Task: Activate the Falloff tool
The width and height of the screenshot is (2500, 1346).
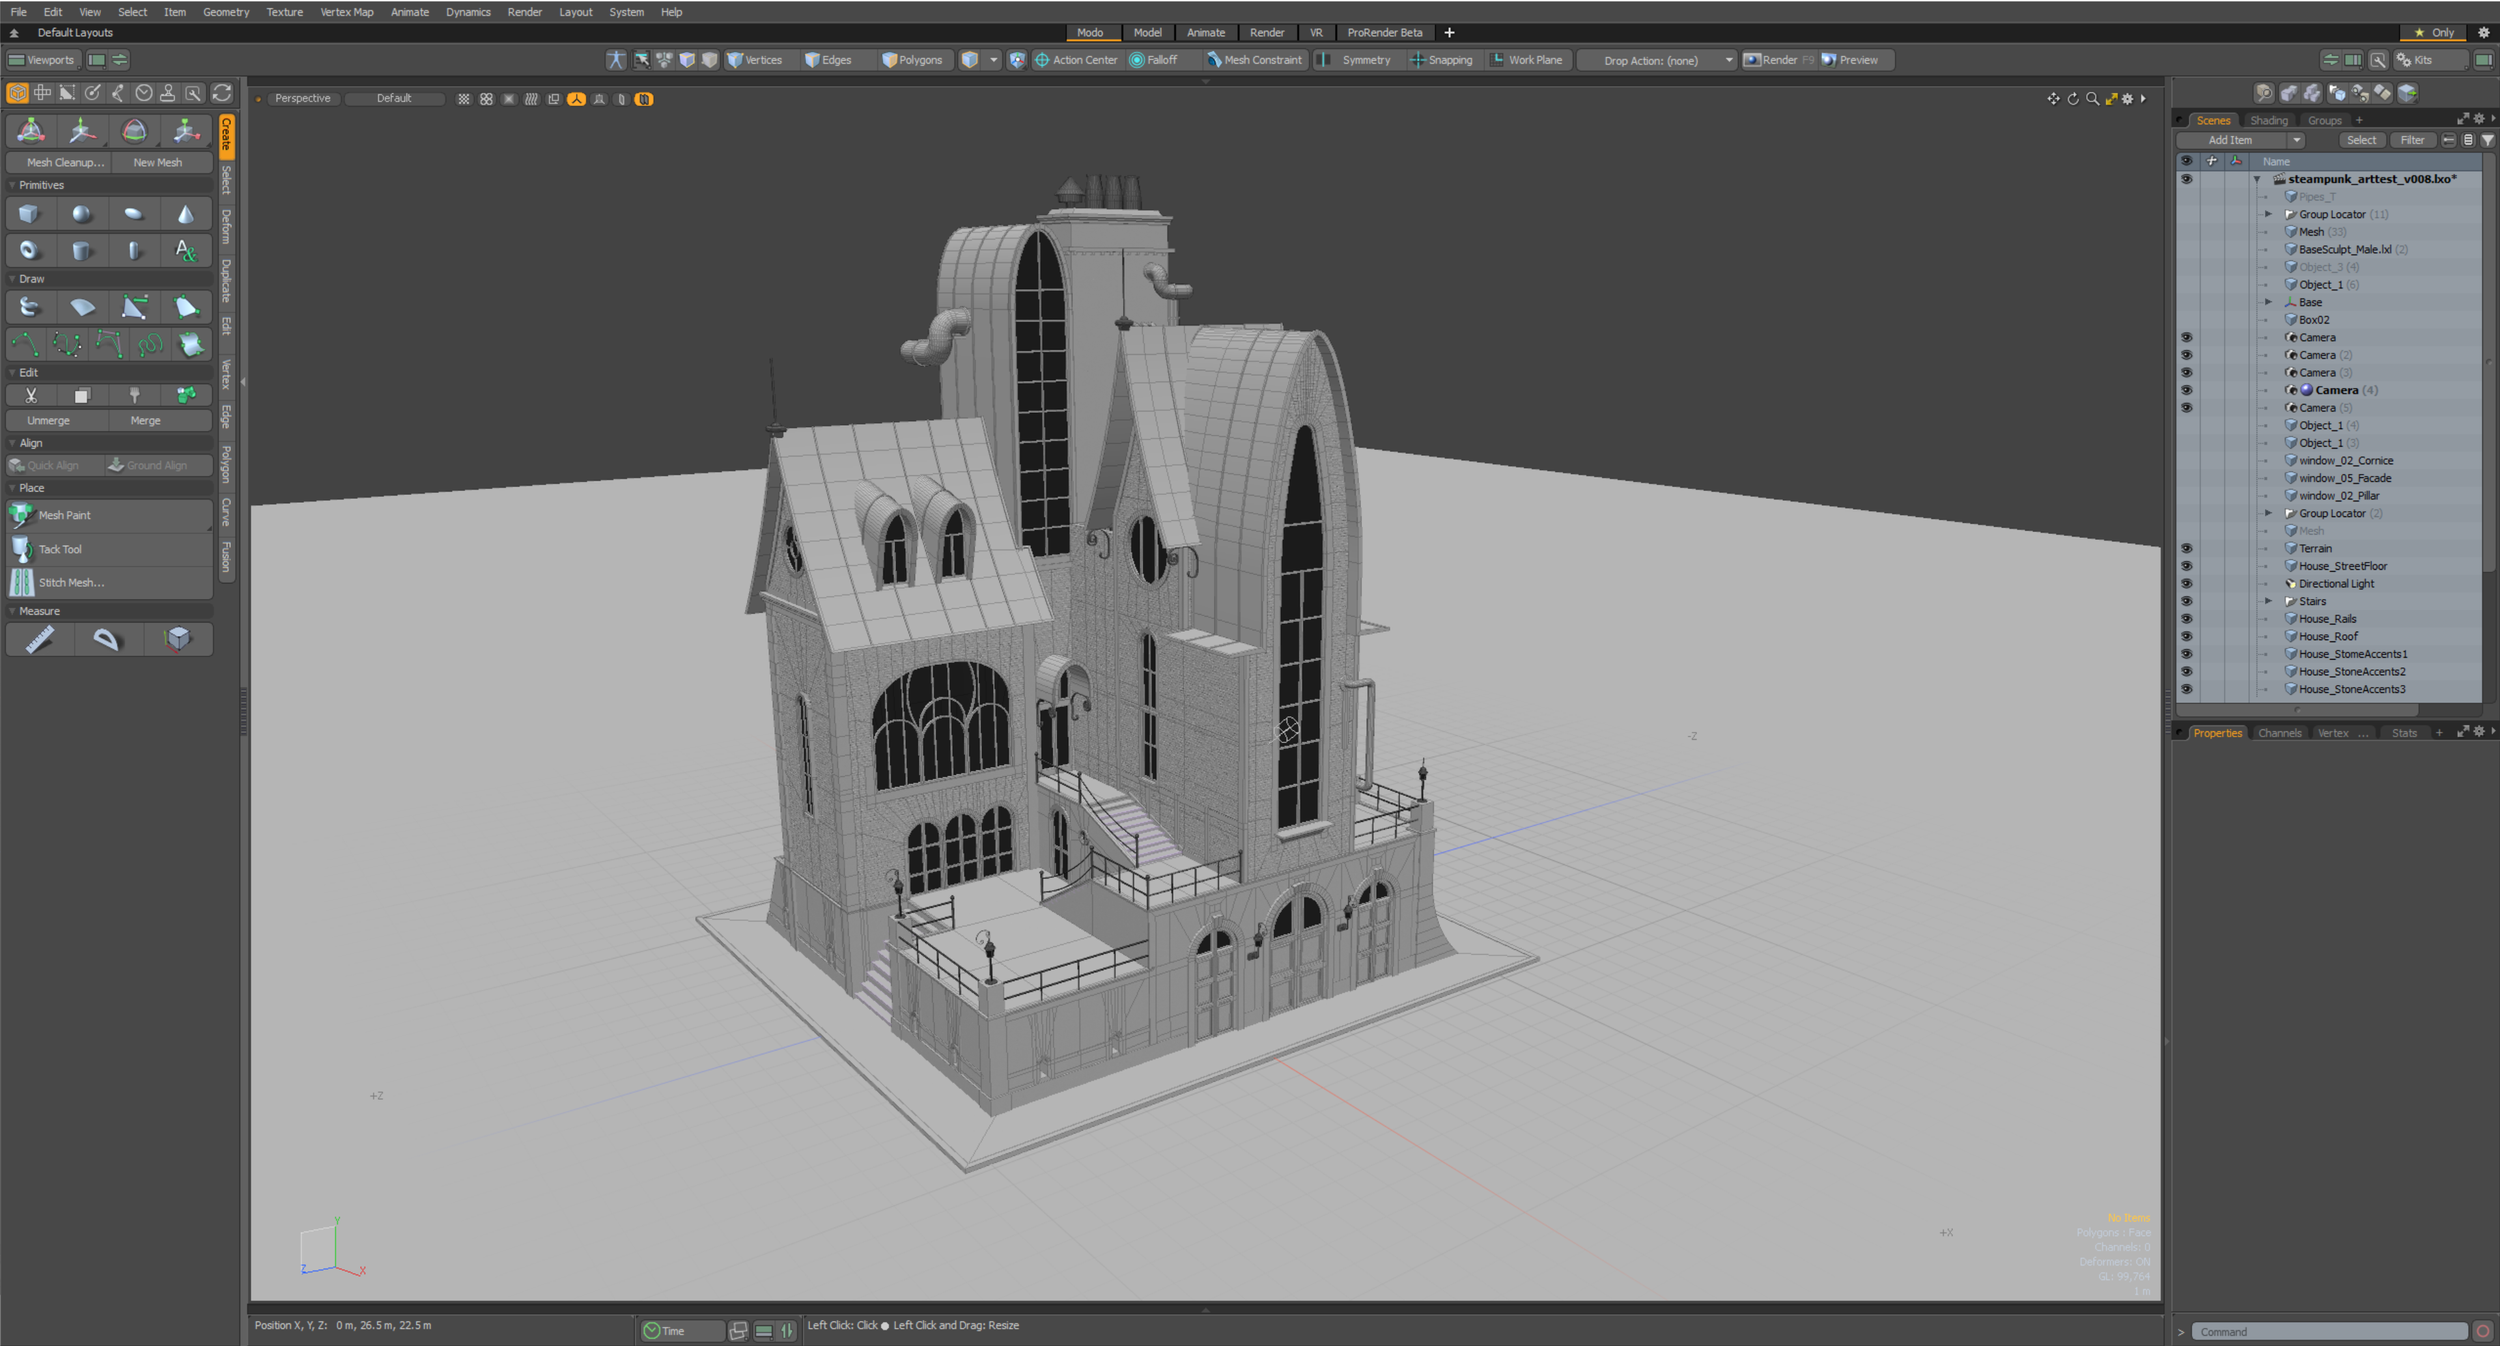Action: [x=1160, y=59]
